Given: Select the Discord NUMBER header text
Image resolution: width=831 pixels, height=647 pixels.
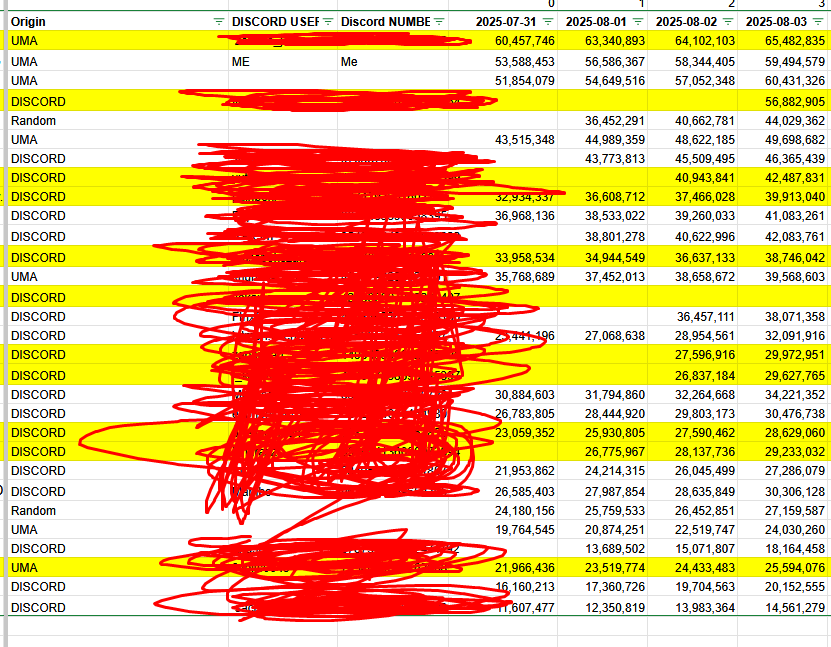Looking at the screenshot, I should tap(385, 22).
